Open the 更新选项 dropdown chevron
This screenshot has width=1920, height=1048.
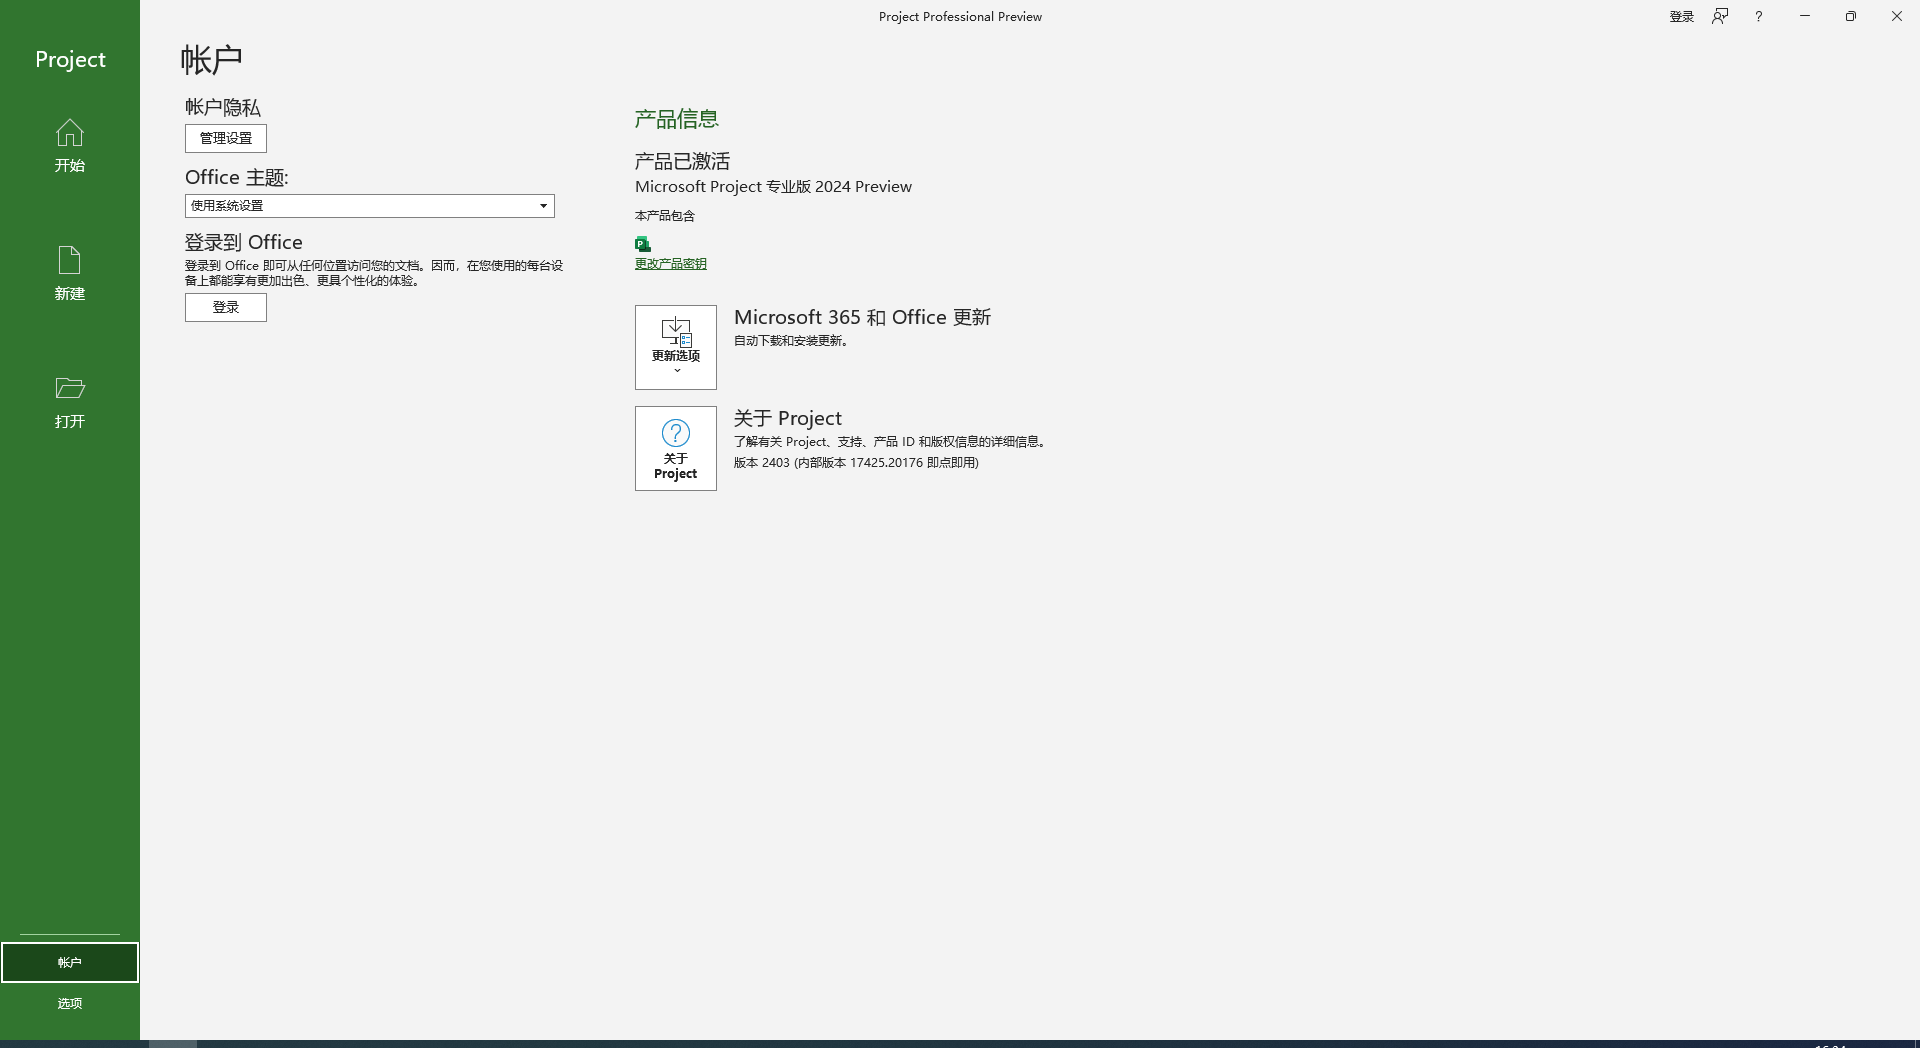(x=676, y=368)
